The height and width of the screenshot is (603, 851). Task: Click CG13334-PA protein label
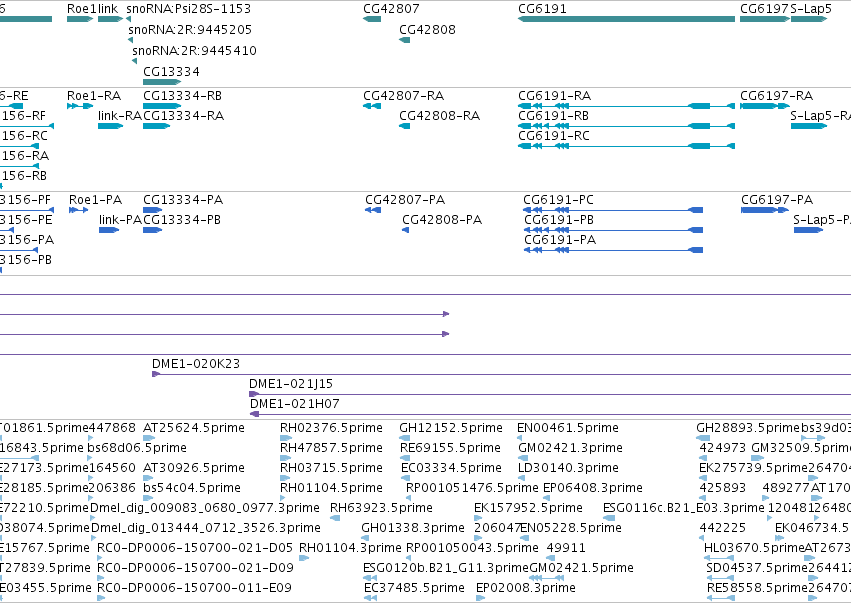[x=183, y=200]
